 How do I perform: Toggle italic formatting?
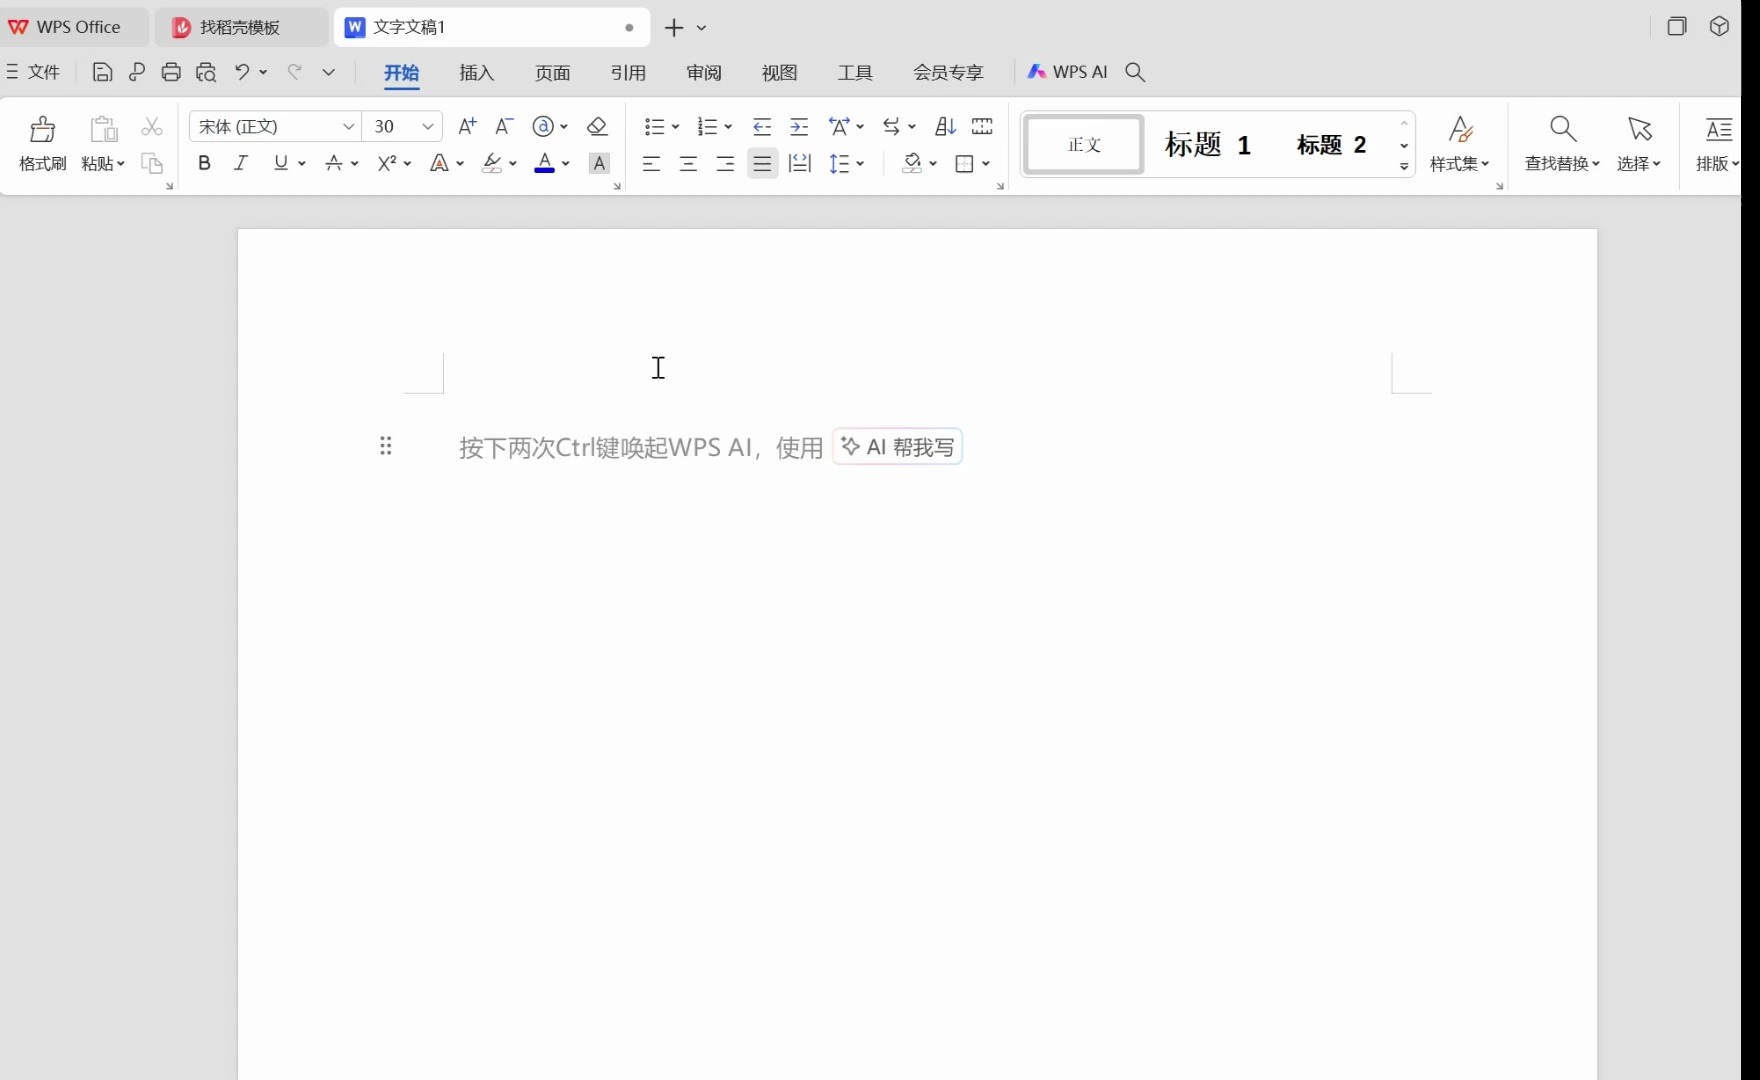(240, 163)
